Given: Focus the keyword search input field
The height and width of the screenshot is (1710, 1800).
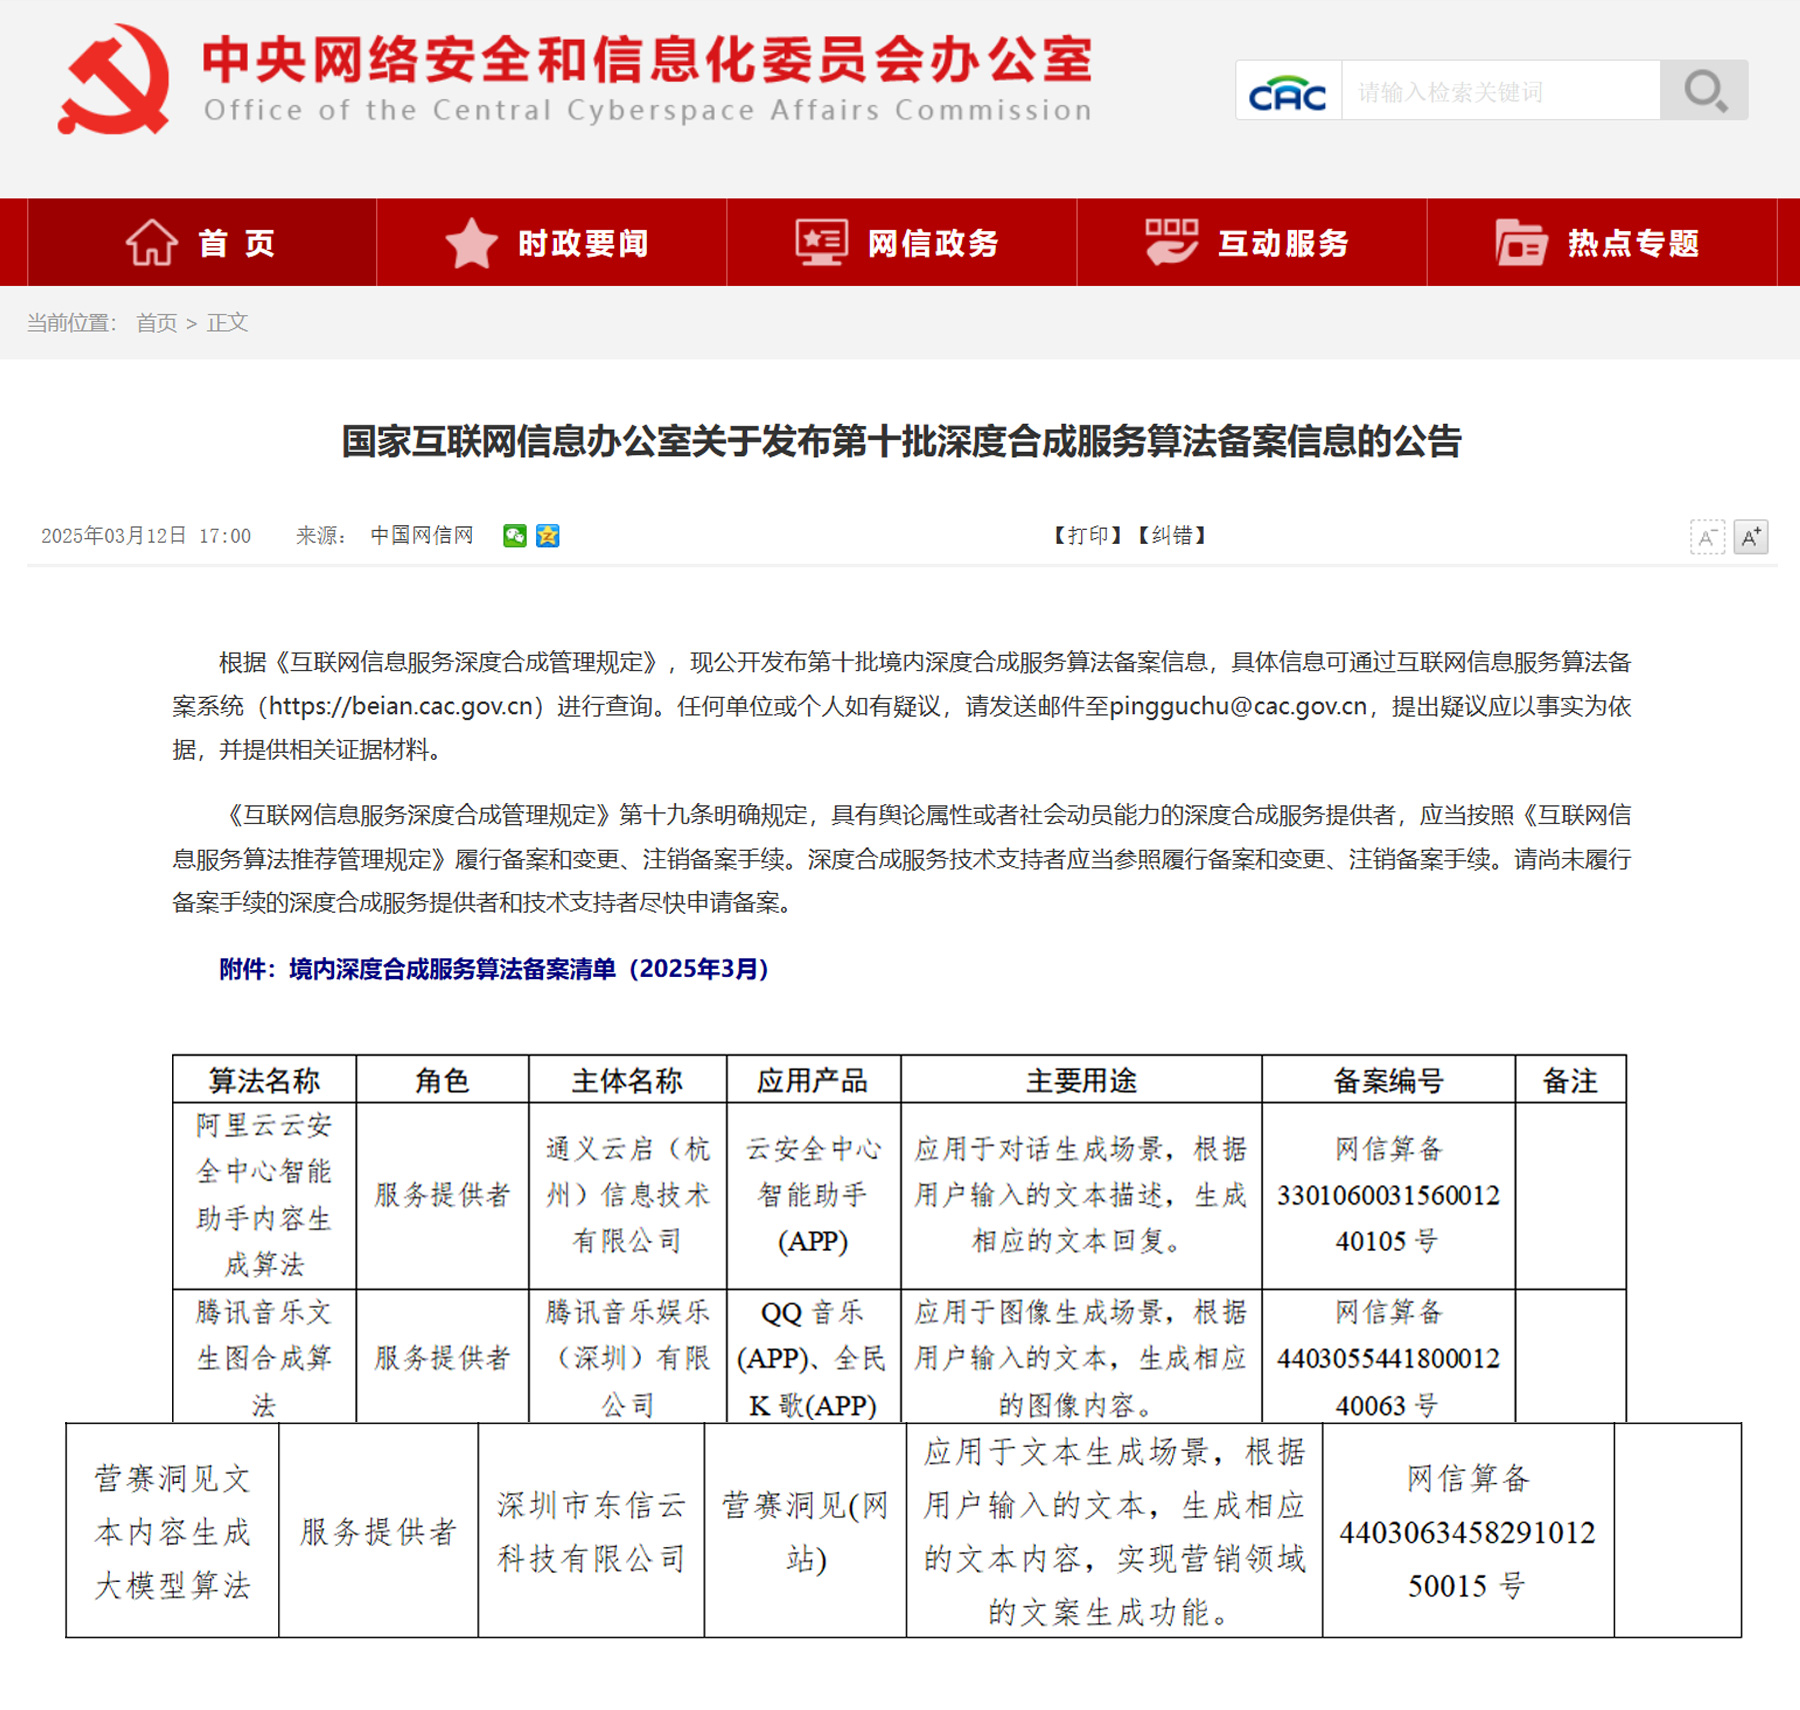Looking at the screenshot, I should 1500,91.
